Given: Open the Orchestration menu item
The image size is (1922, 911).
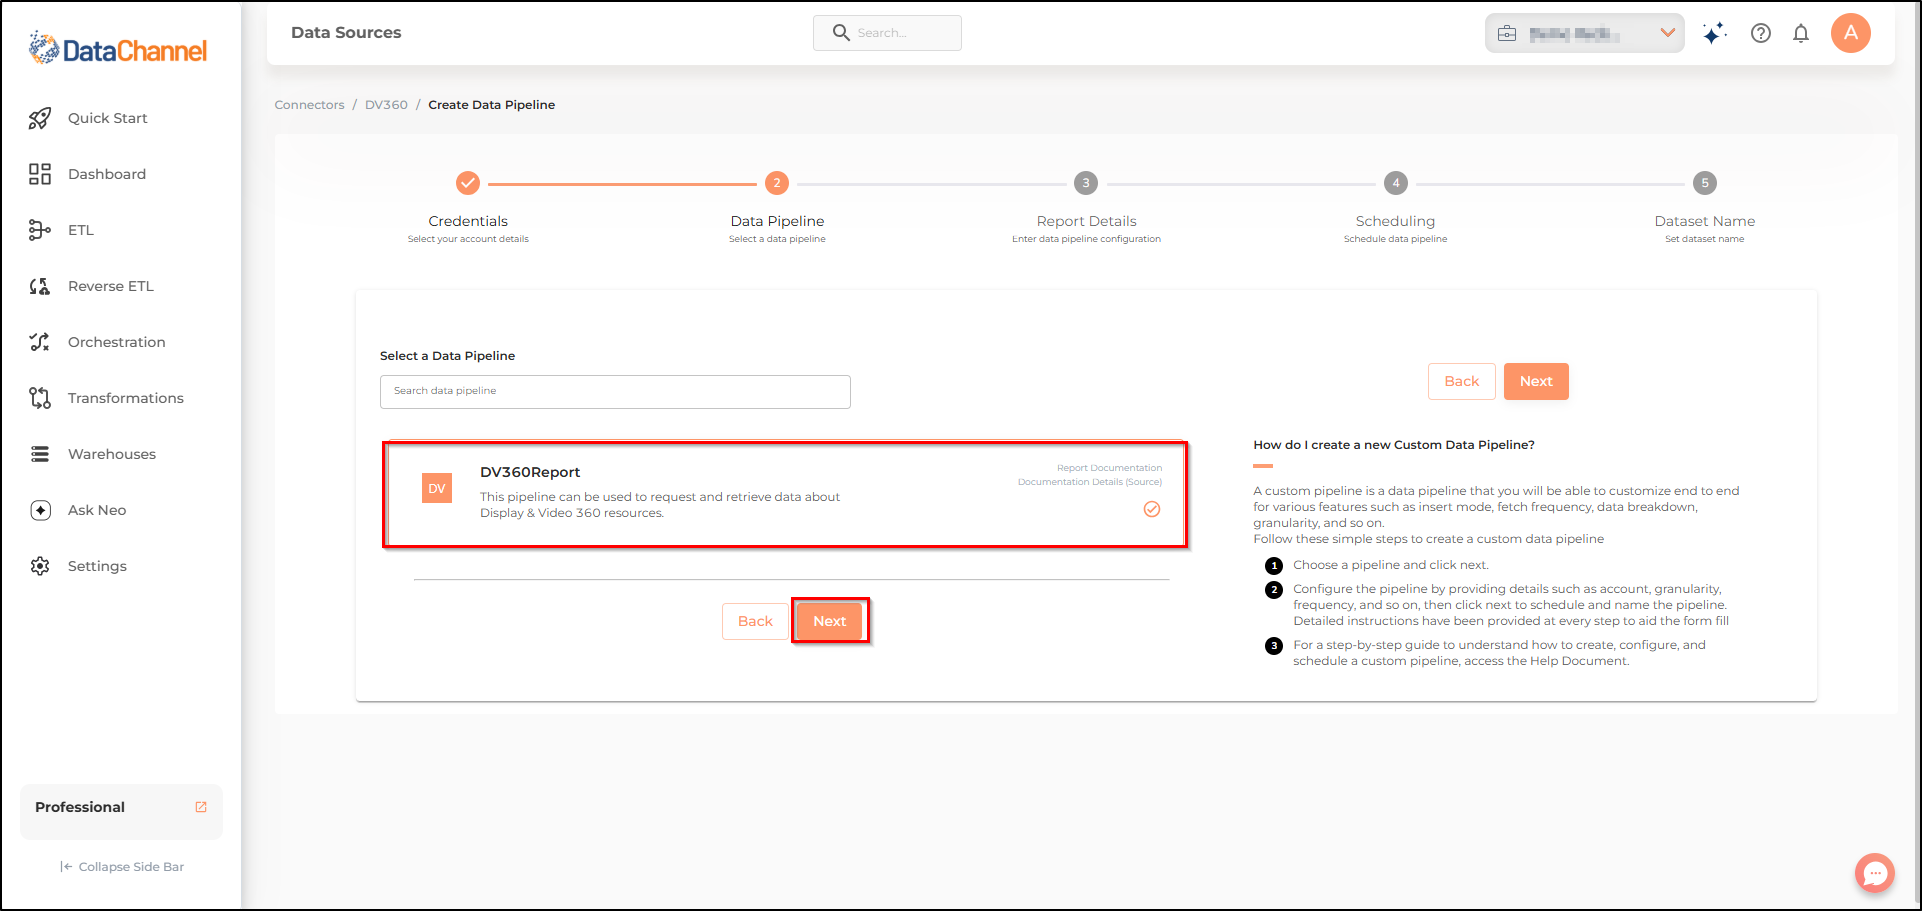Looking at the screenshot, I should point(117,342).
